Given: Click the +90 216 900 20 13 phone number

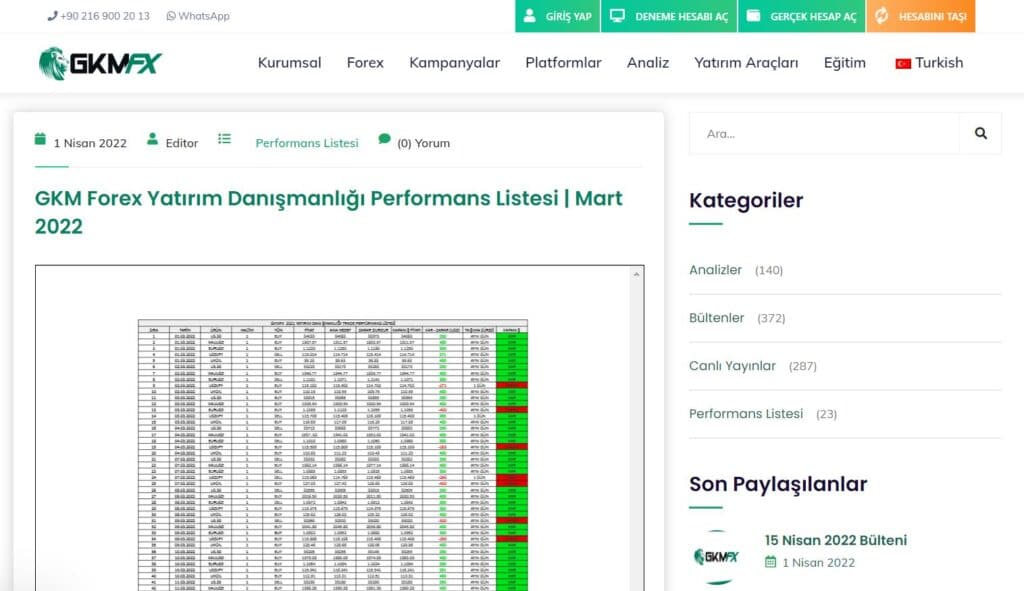Looking at the screenshot, I should point(104,16).
